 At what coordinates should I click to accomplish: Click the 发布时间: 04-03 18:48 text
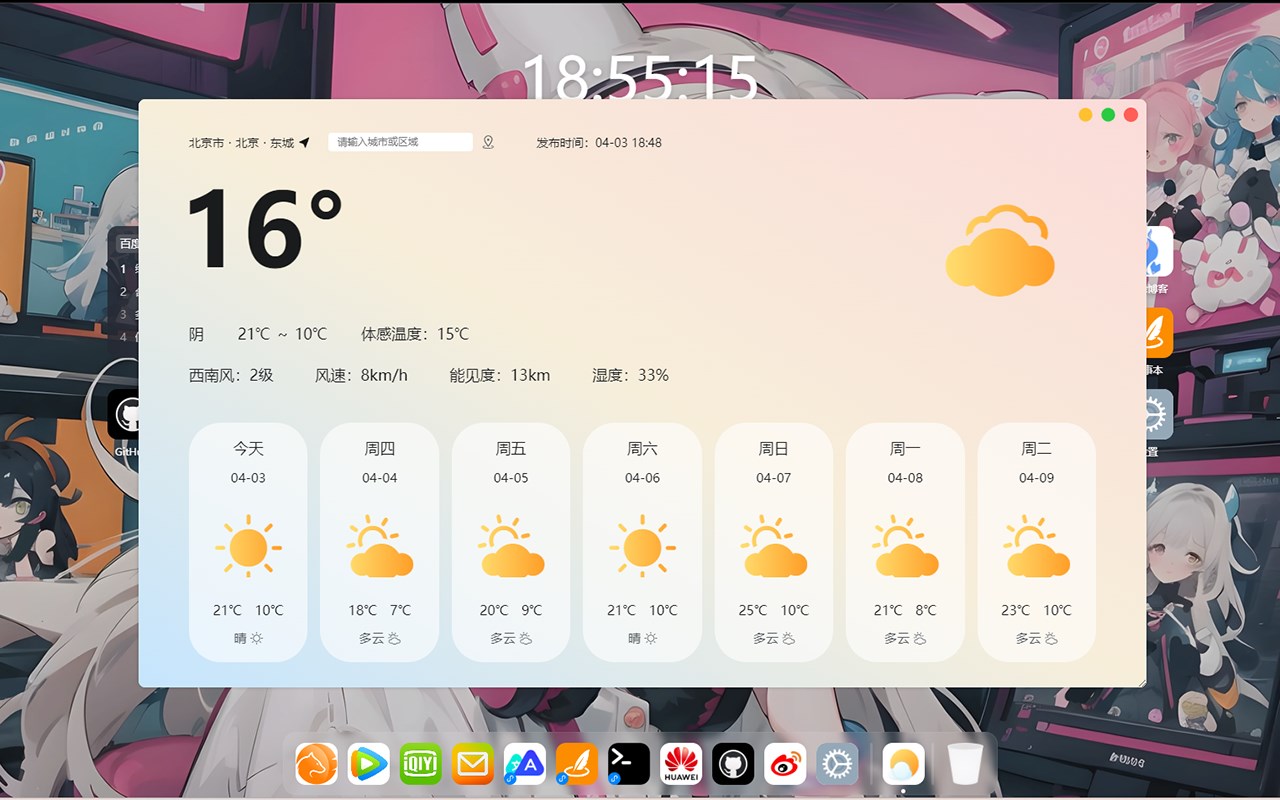coord(599,143)
